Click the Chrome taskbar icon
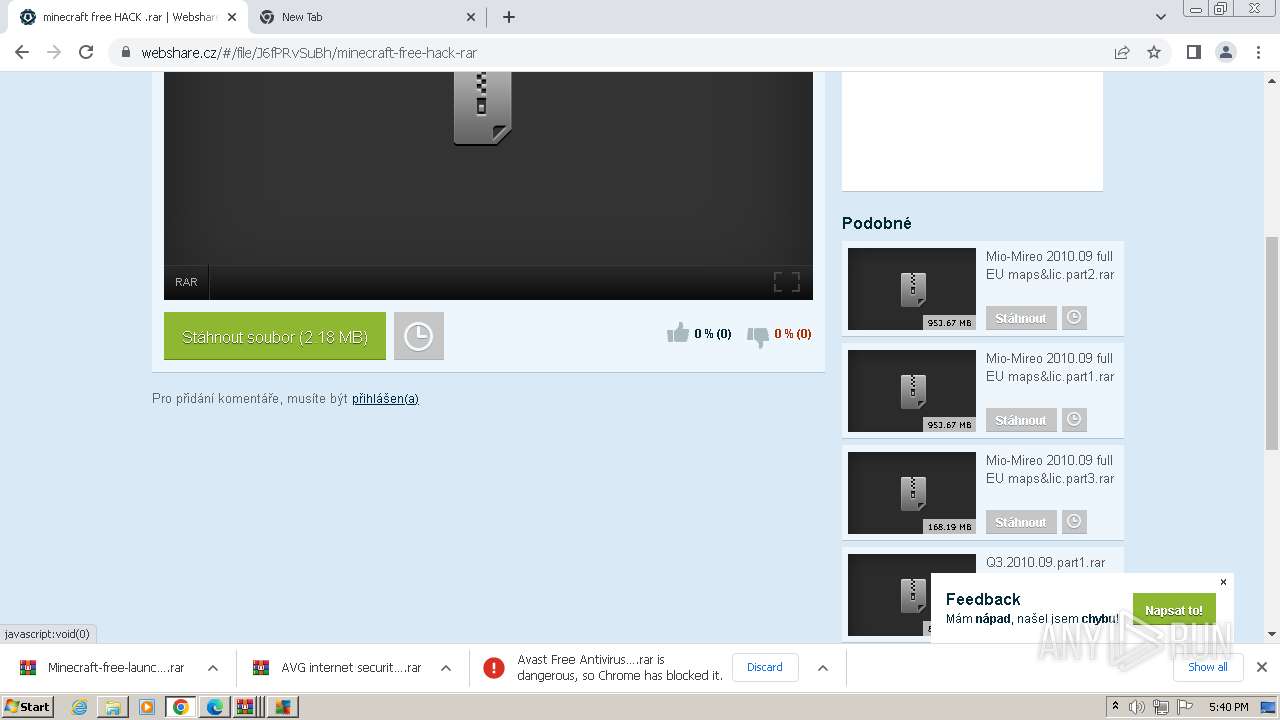 pos(181,707)
